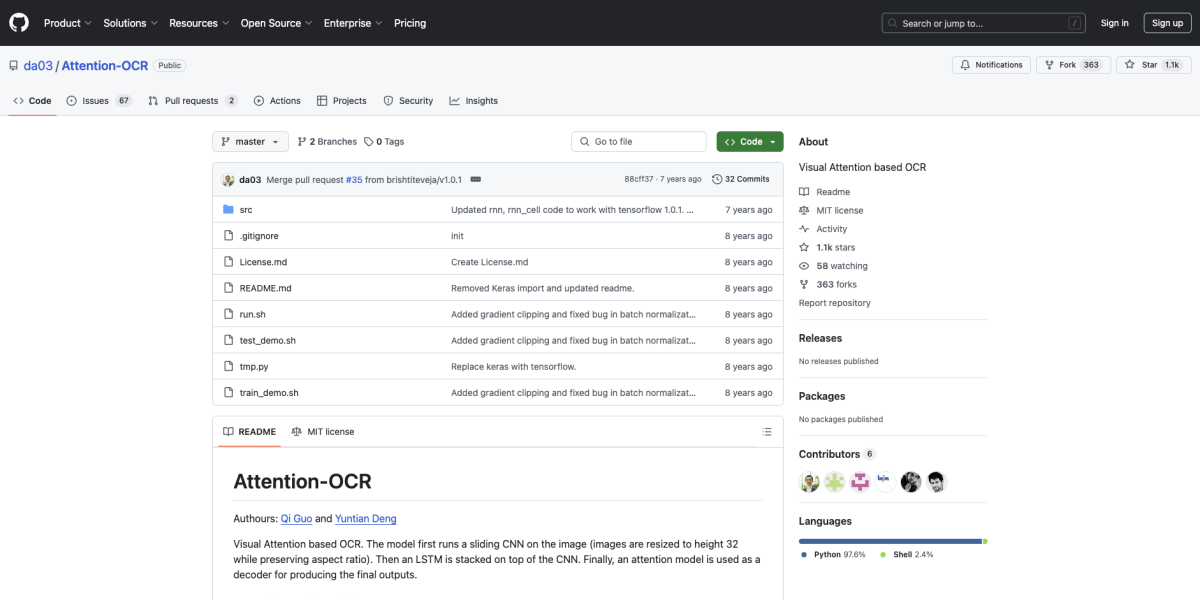Click the Python language bar segment
The height and width of the screenshot is (600, 1200).
coord(890,541)
